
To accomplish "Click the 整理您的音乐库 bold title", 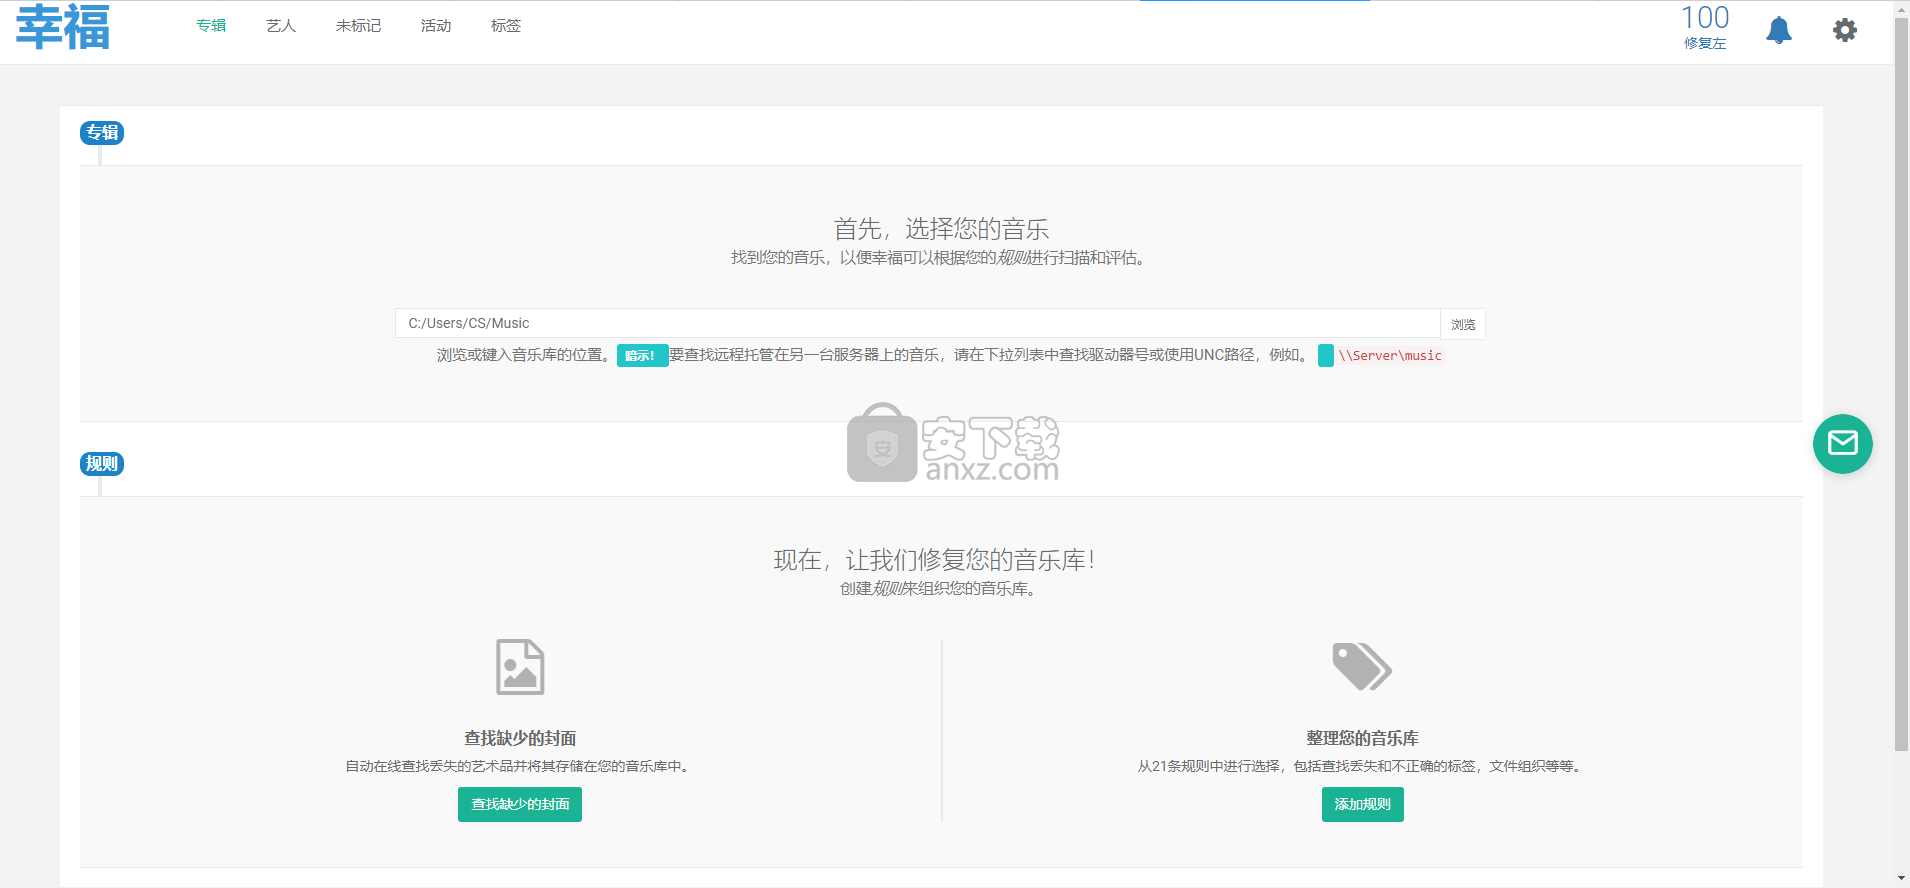I will click(x=1362, y=739).
